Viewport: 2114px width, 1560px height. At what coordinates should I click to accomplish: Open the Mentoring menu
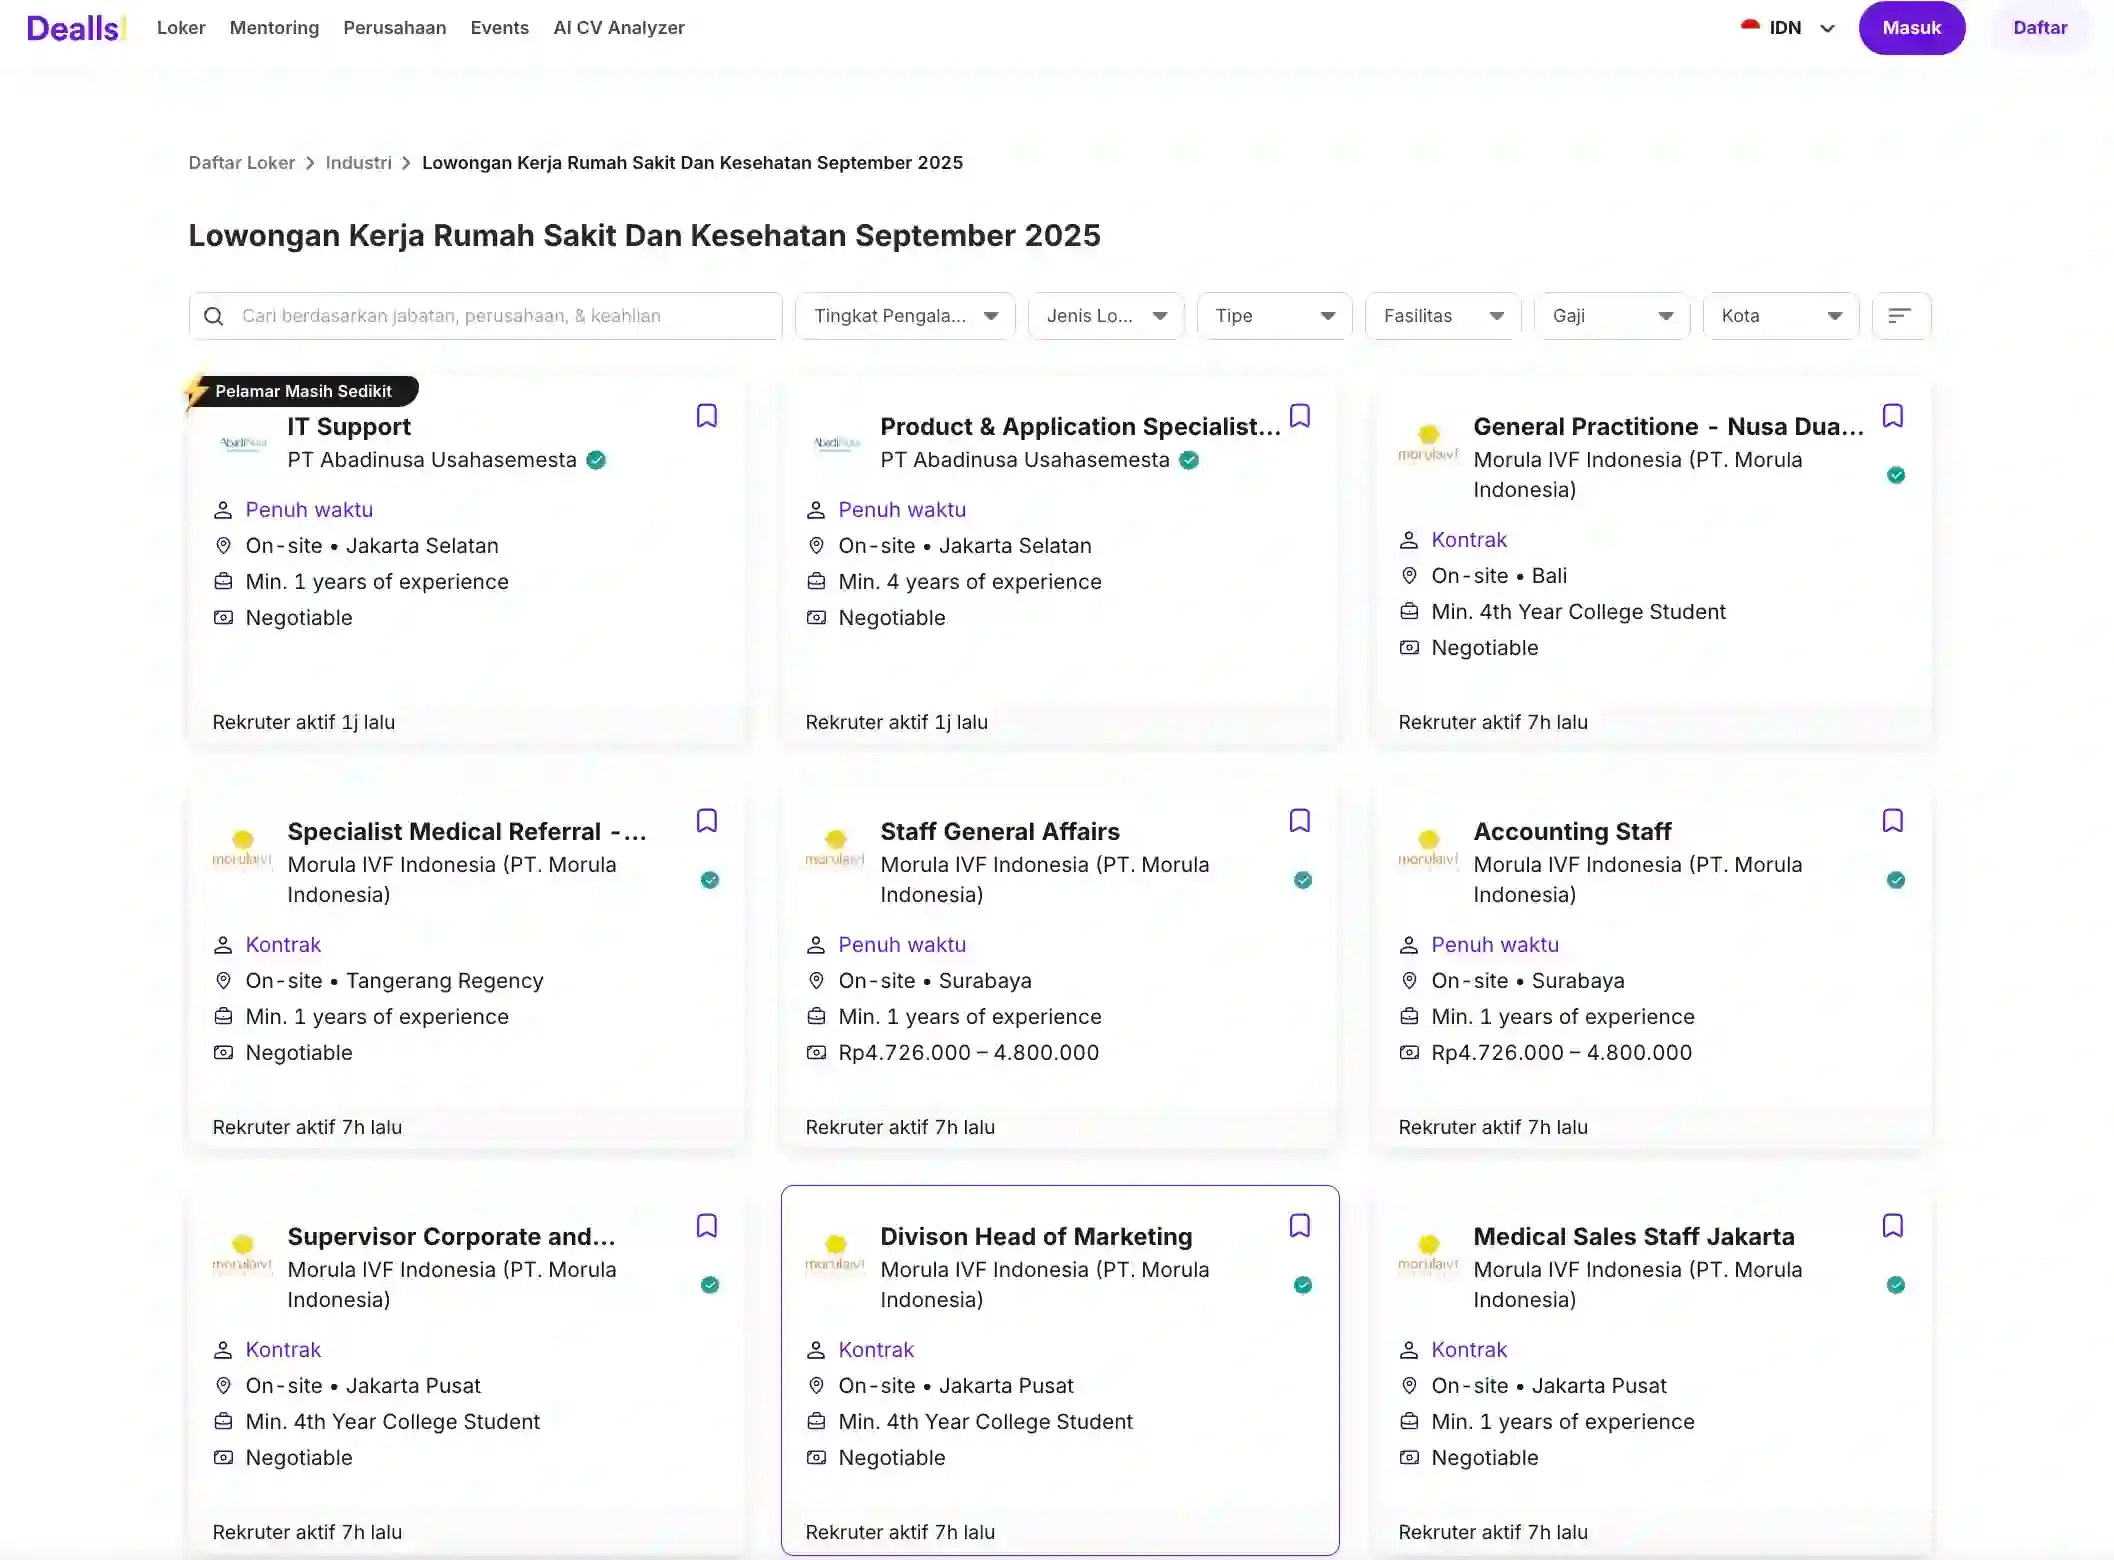tap(274, 28)
